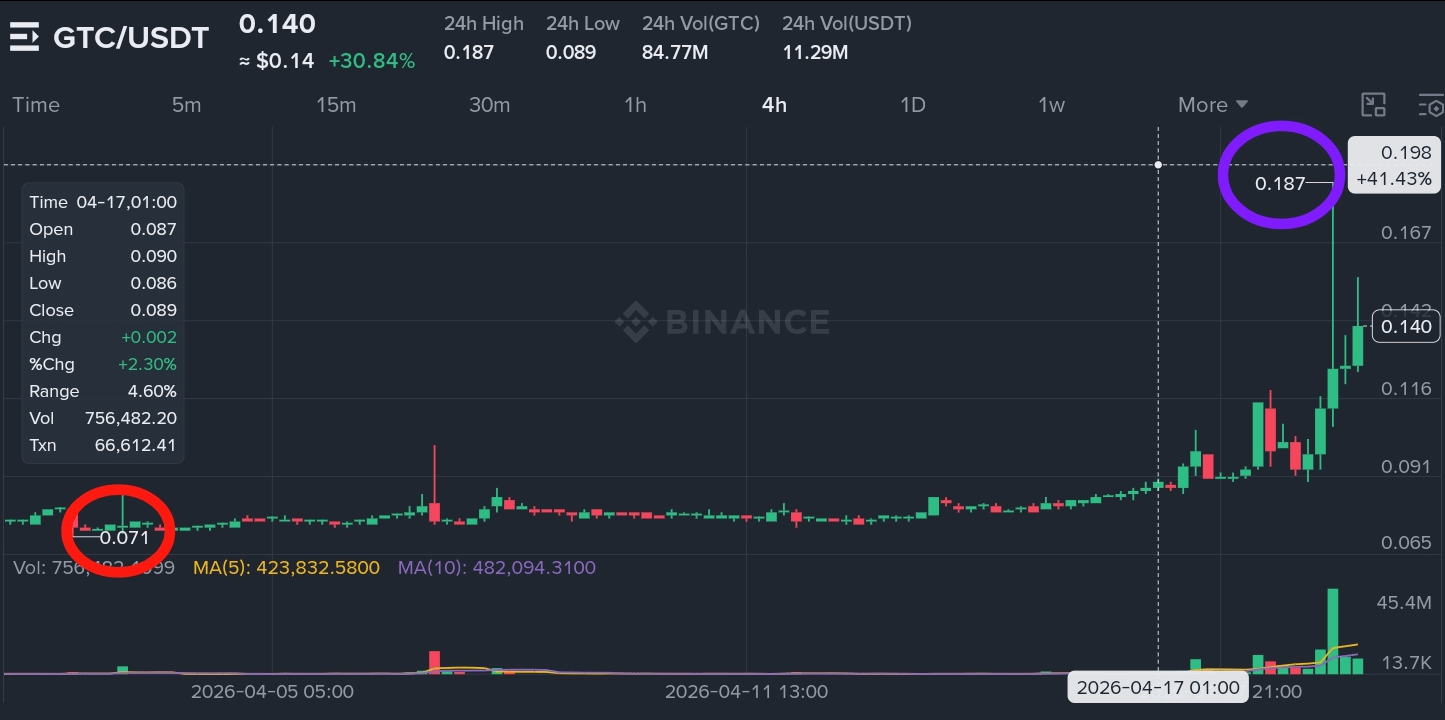Select the 5m interval tab
This screenshot has height=720, width=1445.
click(x=186, y=105)
